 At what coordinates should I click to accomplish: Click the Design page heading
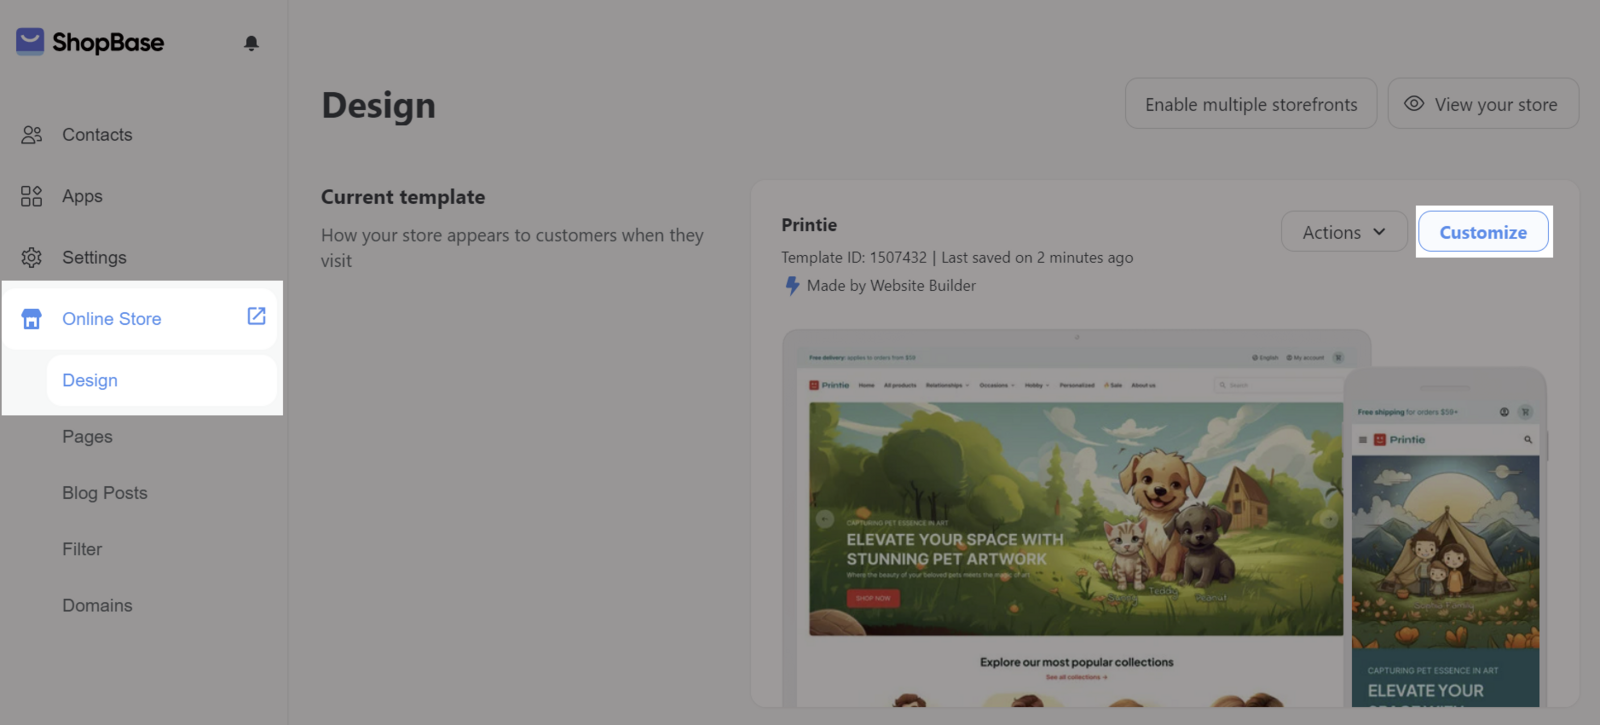click(x=379, y=105)
